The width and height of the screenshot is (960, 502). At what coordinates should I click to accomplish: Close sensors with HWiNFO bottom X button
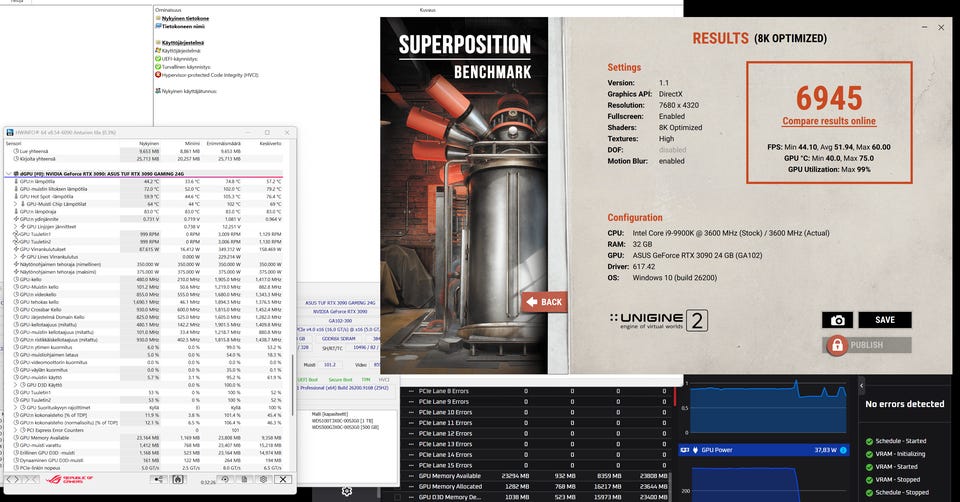[283, 479]
